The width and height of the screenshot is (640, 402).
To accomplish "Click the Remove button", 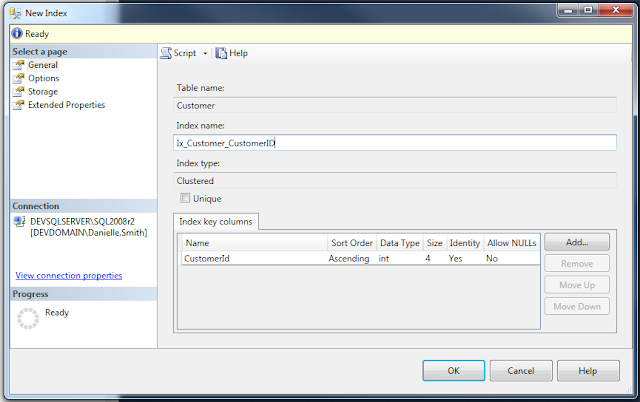I will [x=577, y=264].
